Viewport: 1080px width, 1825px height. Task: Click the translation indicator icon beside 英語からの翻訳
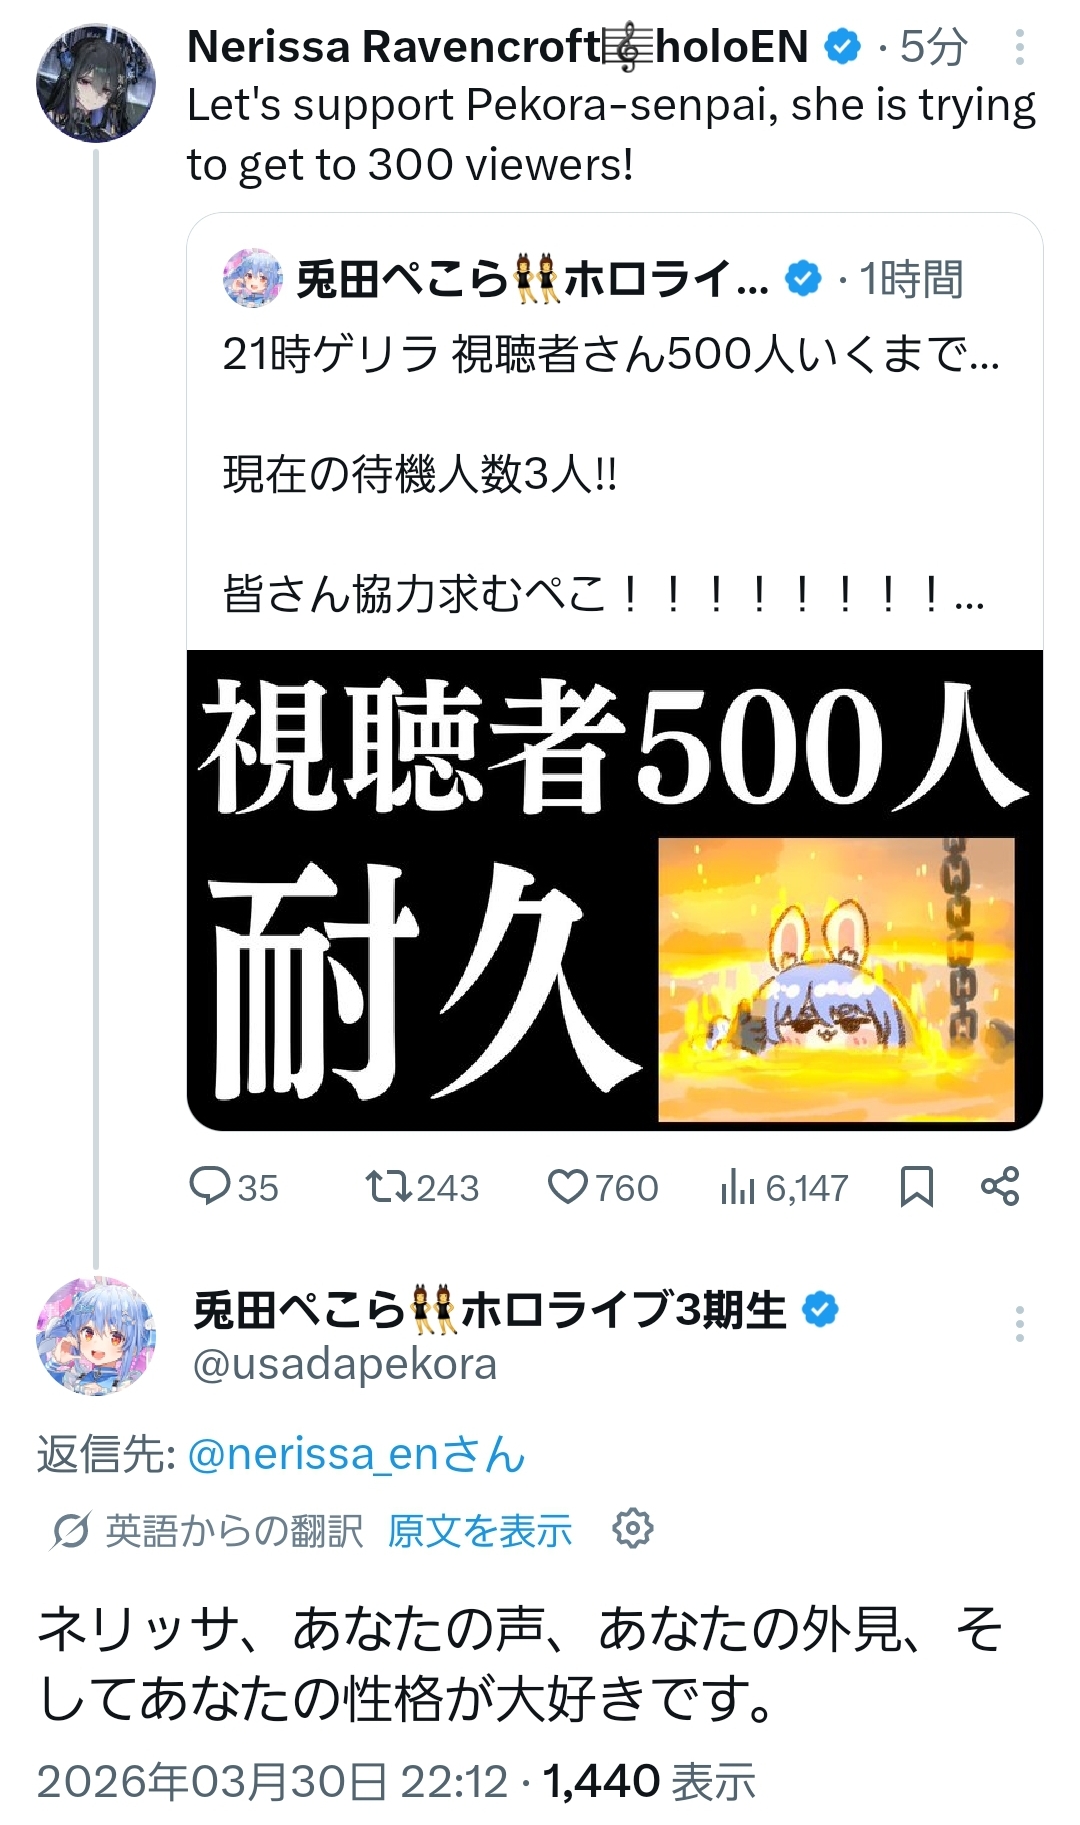click(71, 1530)
